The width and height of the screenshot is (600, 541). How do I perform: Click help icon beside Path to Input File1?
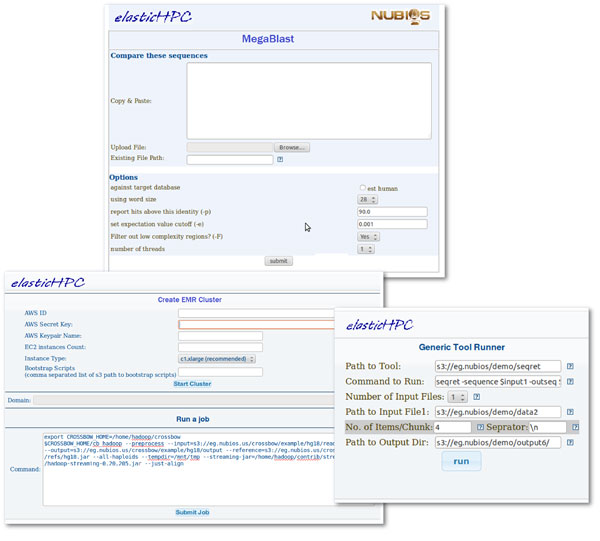(570, 412)
